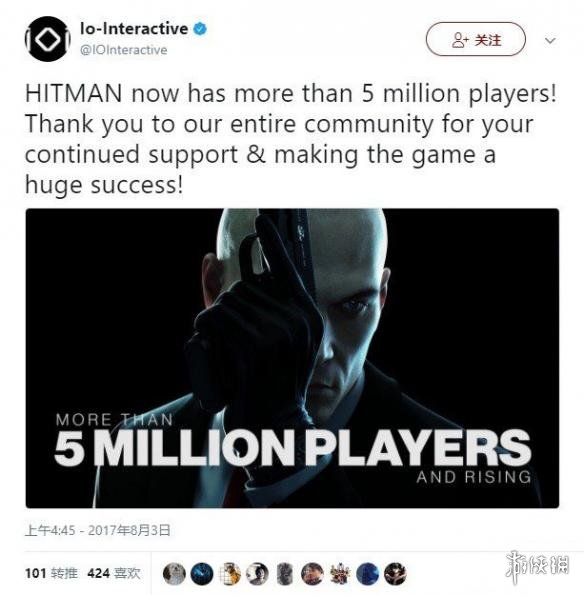
Task: Open first liker avatar in row
Action: tap(174, 573)
